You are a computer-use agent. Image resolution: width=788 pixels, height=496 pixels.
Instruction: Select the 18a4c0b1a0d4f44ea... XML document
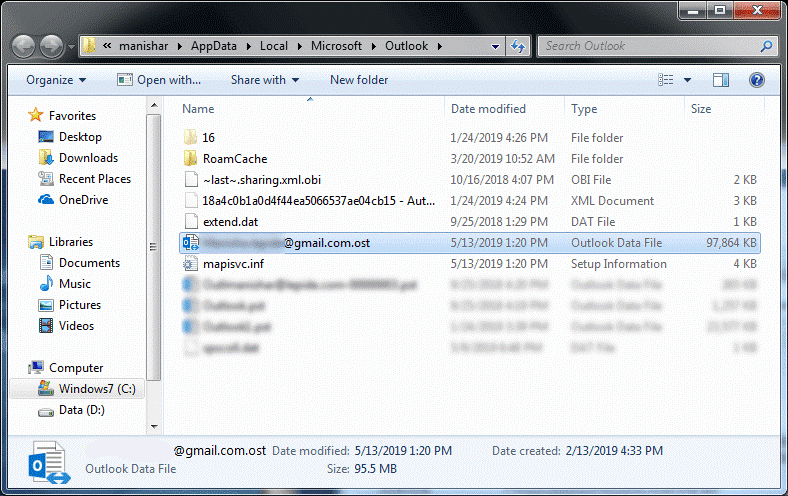point(319,201)
